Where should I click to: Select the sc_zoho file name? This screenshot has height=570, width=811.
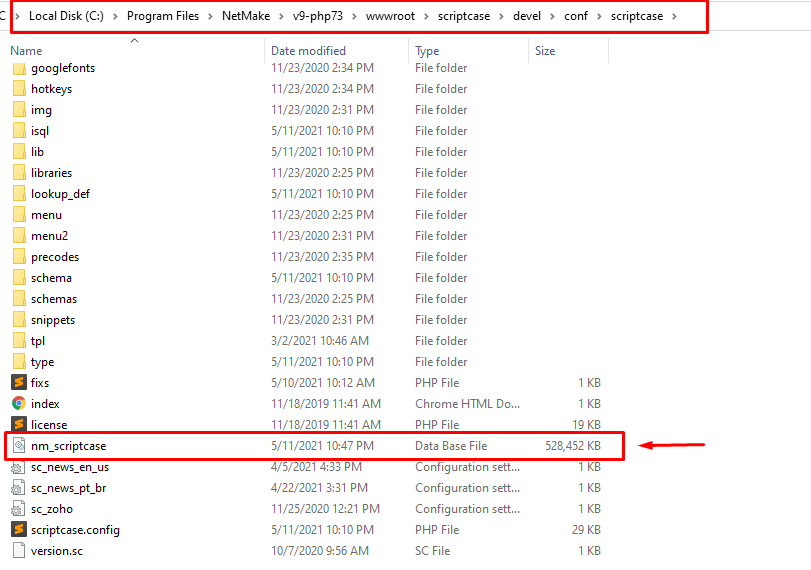pos(52,509)
